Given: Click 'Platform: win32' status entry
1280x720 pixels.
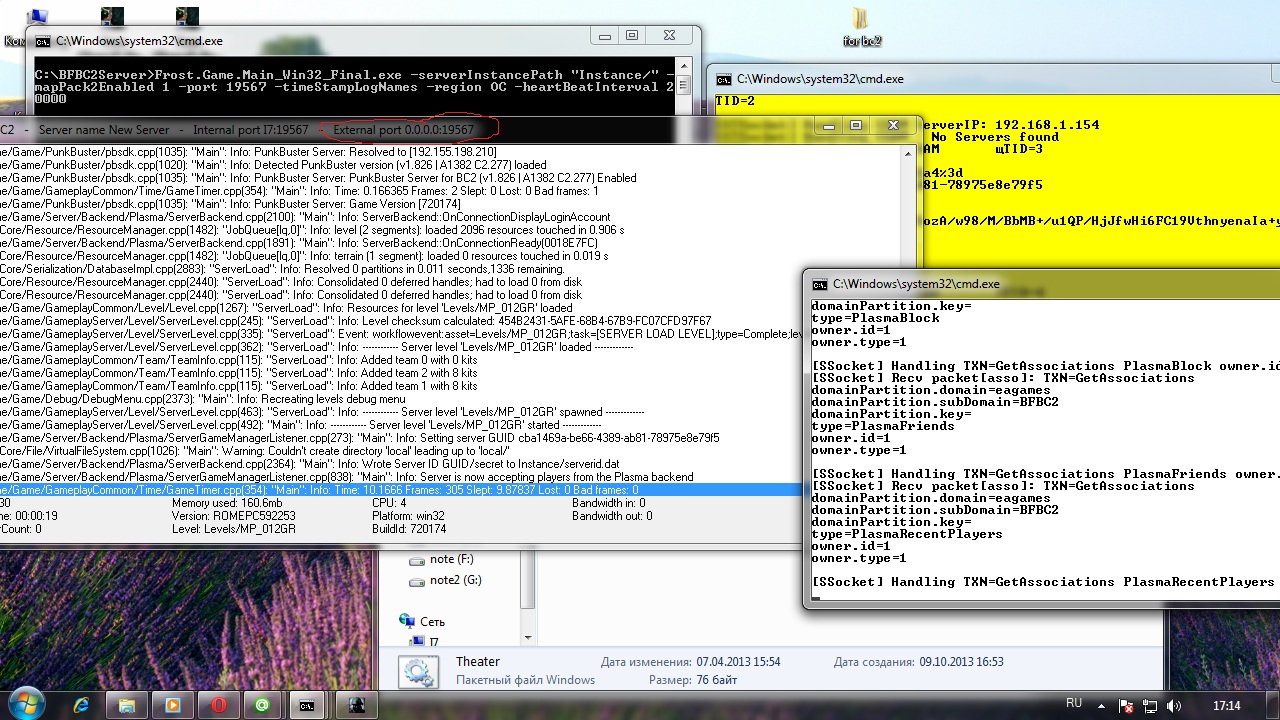Looking at the screenshot, I should [408, 516].
